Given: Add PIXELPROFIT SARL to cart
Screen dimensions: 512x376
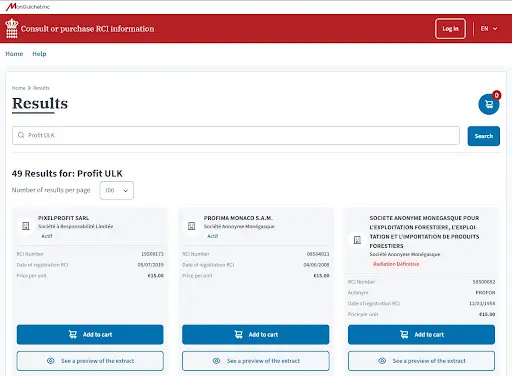Looking at the screenshot, I should tap(90, 334).
